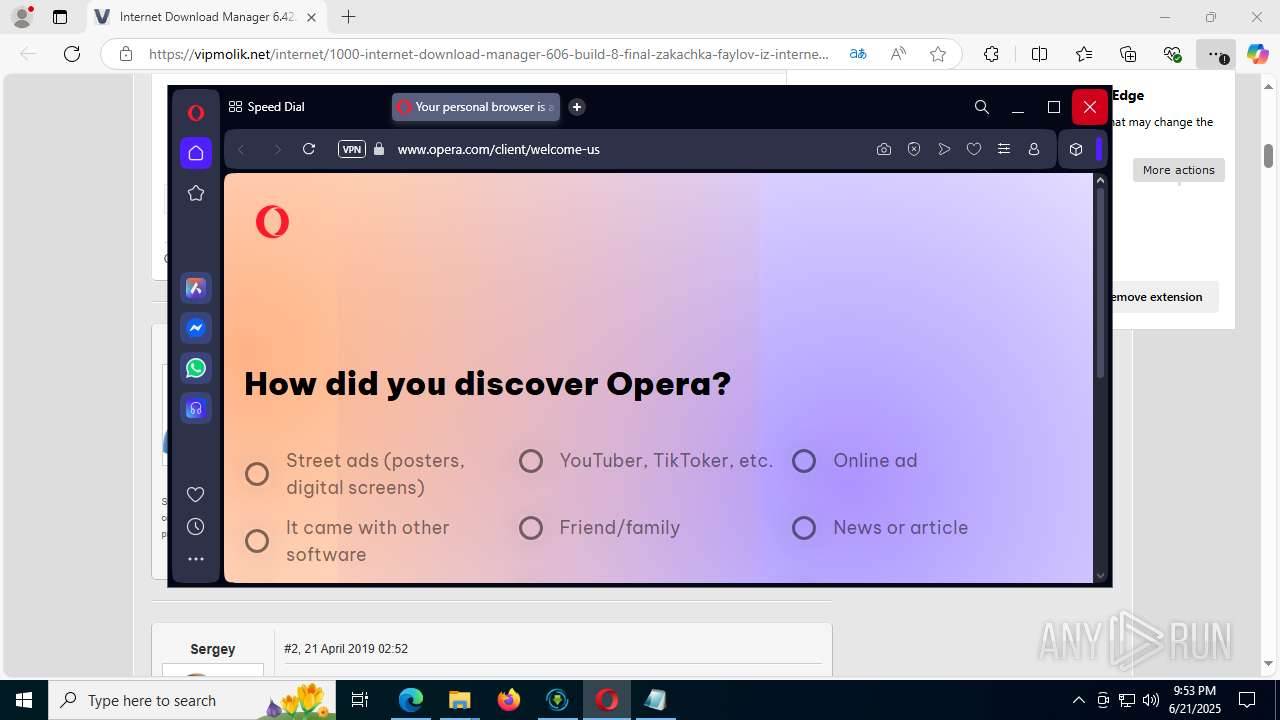This screenshot has height=720, width=1280.
Task: Select 'Street ads (posters, digital screens)' option
Action: [257, 474]
